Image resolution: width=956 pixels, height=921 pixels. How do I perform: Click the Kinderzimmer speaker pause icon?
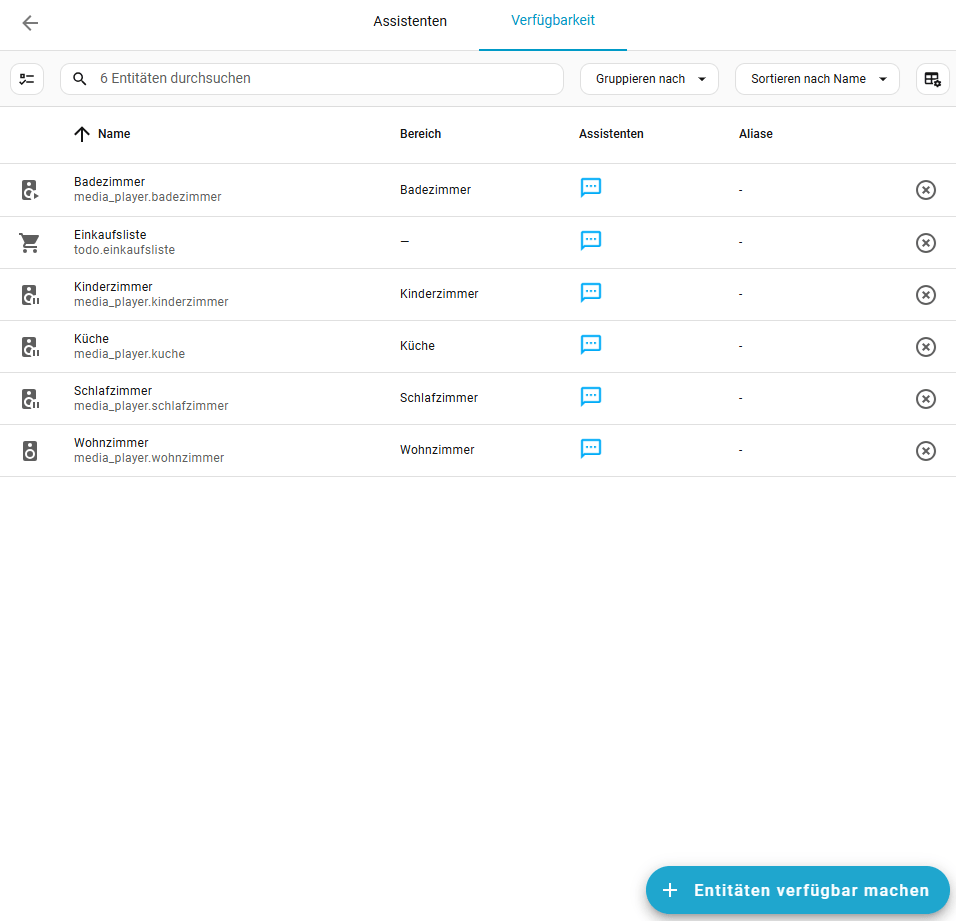(x=30, y=295)
